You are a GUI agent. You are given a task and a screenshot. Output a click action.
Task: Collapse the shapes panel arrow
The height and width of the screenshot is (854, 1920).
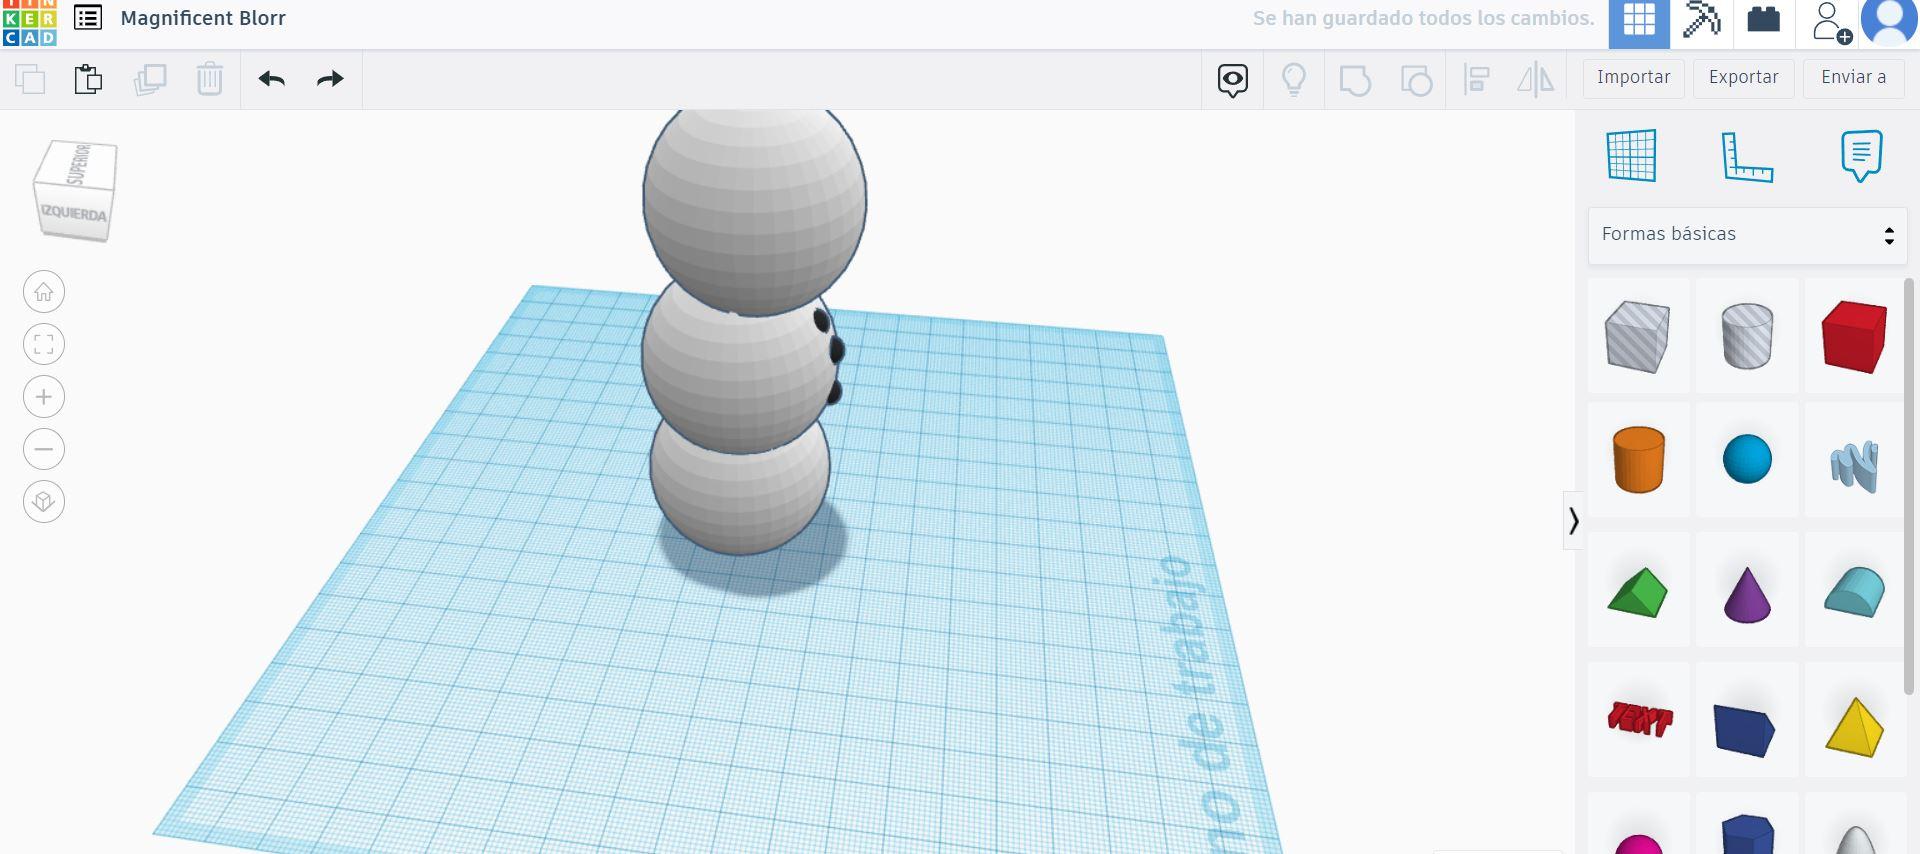point(1574,520)
